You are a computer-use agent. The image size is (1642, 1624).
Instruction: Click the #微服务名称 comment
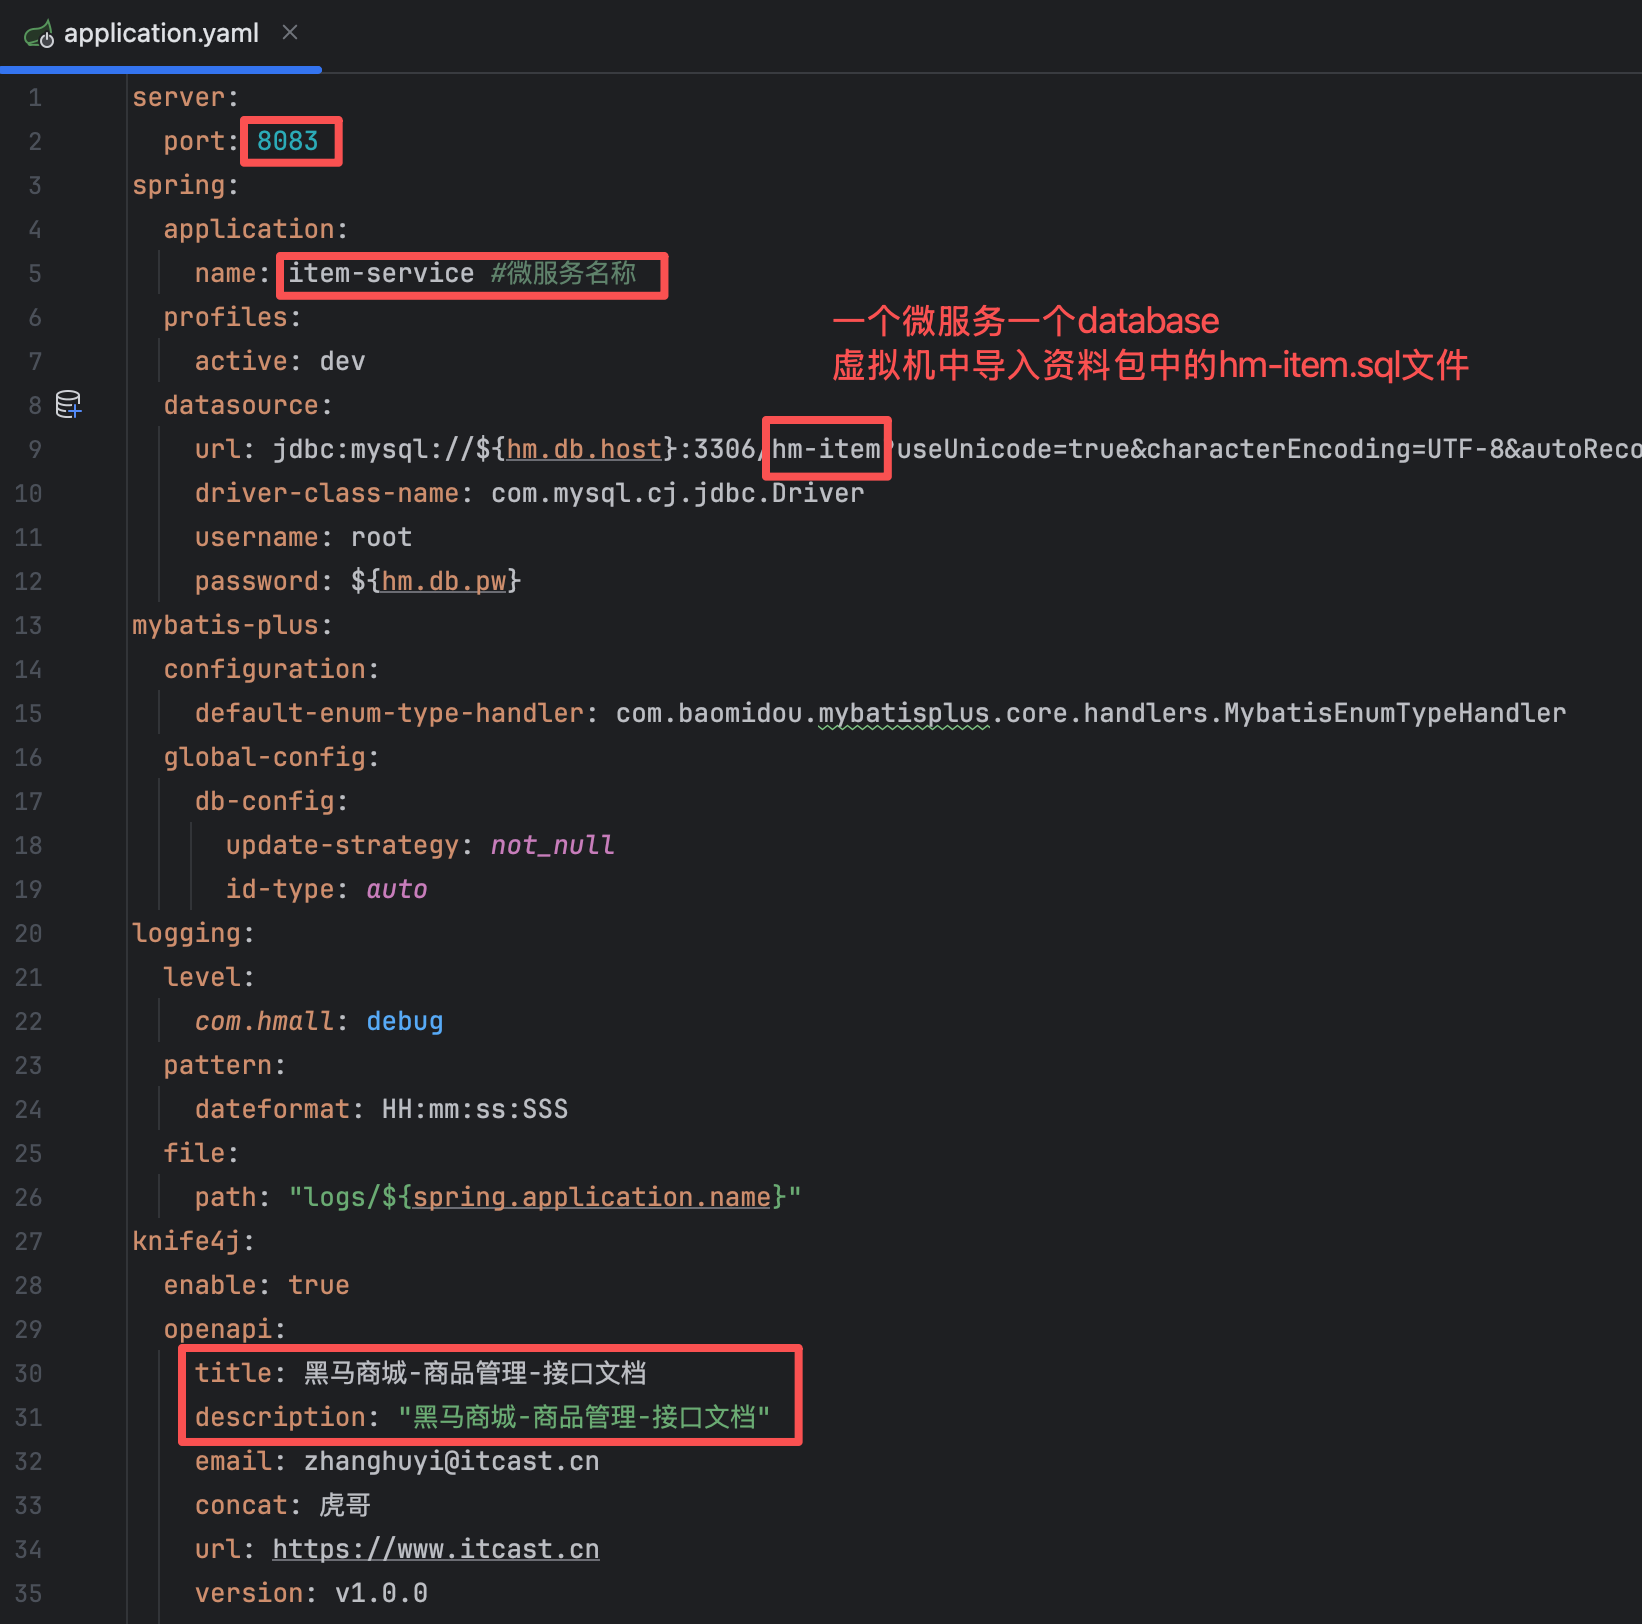564,273
